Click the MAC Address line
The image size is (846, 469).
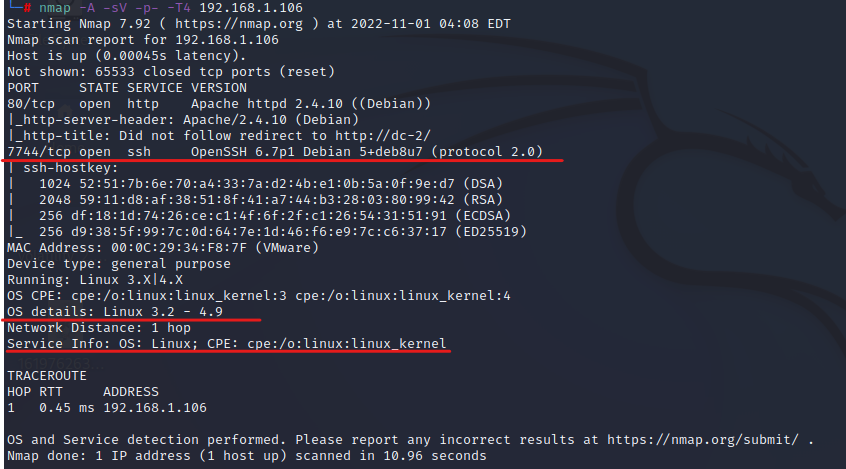pyautogui.click(x=141, y=248)
